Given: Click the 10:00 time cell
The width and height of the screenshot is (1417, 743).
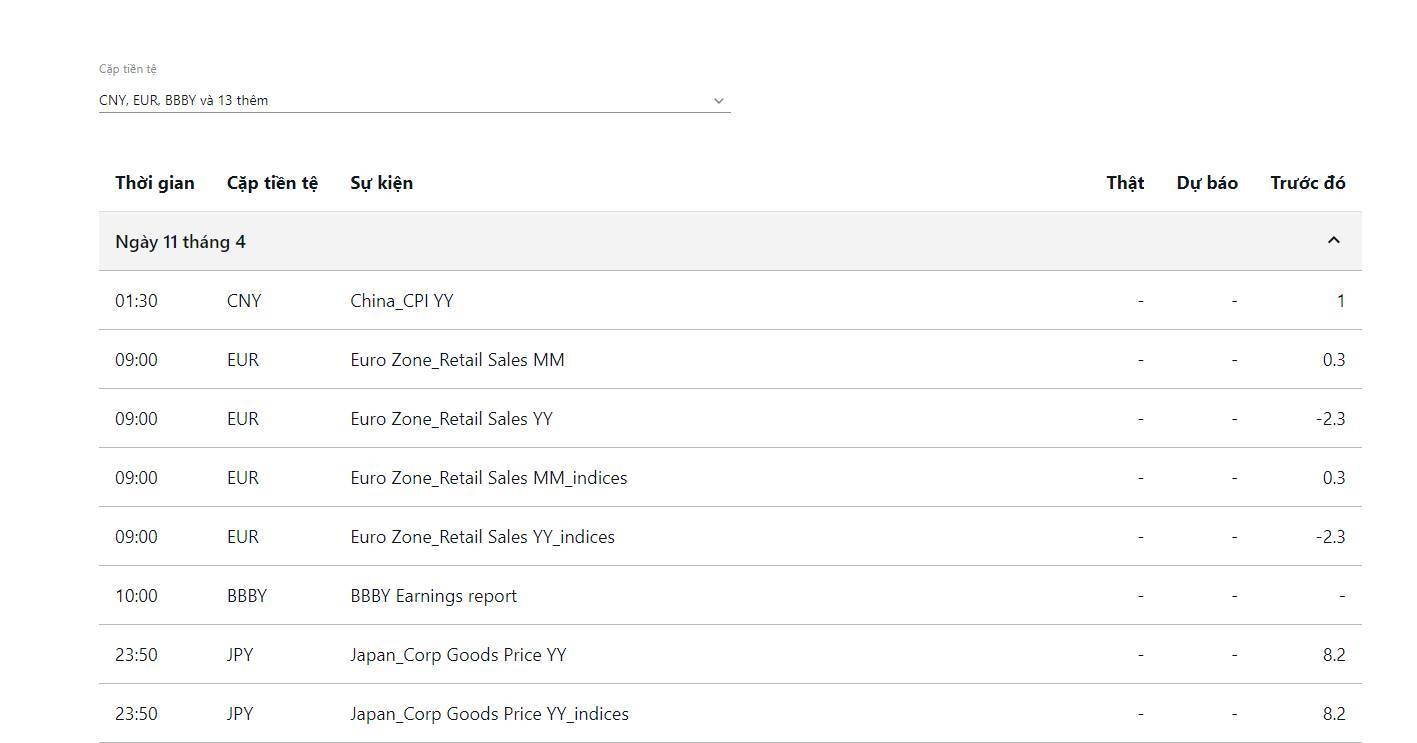Looking at the screenshot, I should click(x=136, y=596).
